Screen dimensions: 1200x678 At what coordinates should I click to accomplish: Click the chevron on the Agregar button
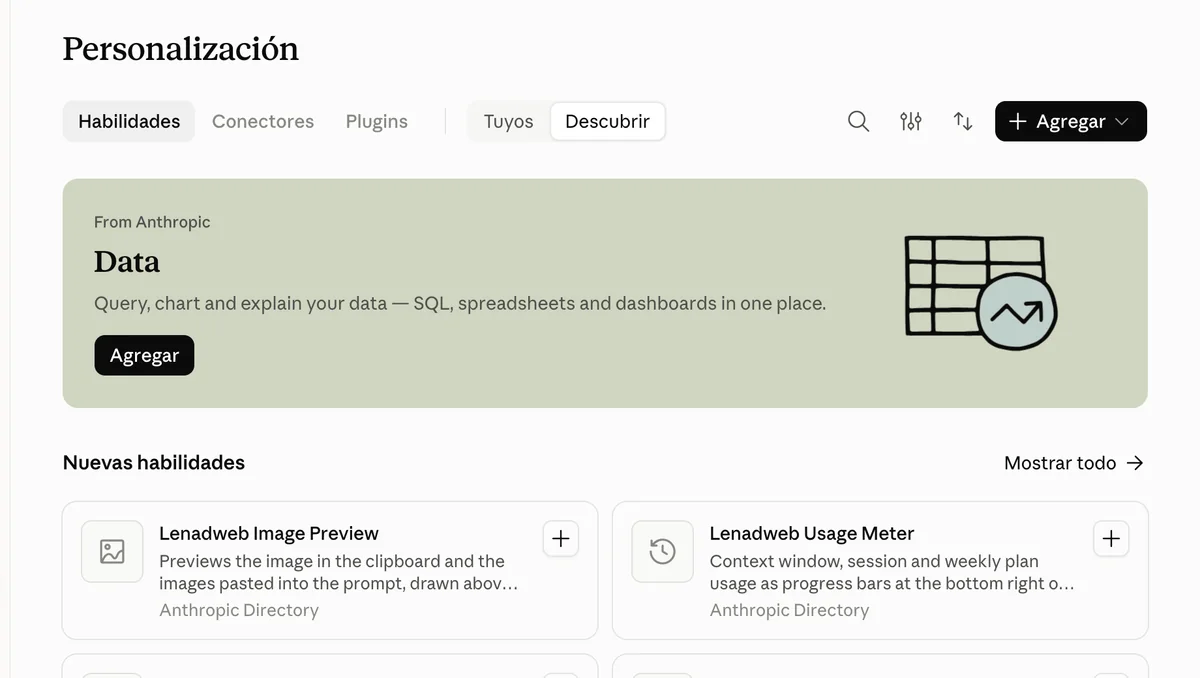click(x=1121, y=121)
